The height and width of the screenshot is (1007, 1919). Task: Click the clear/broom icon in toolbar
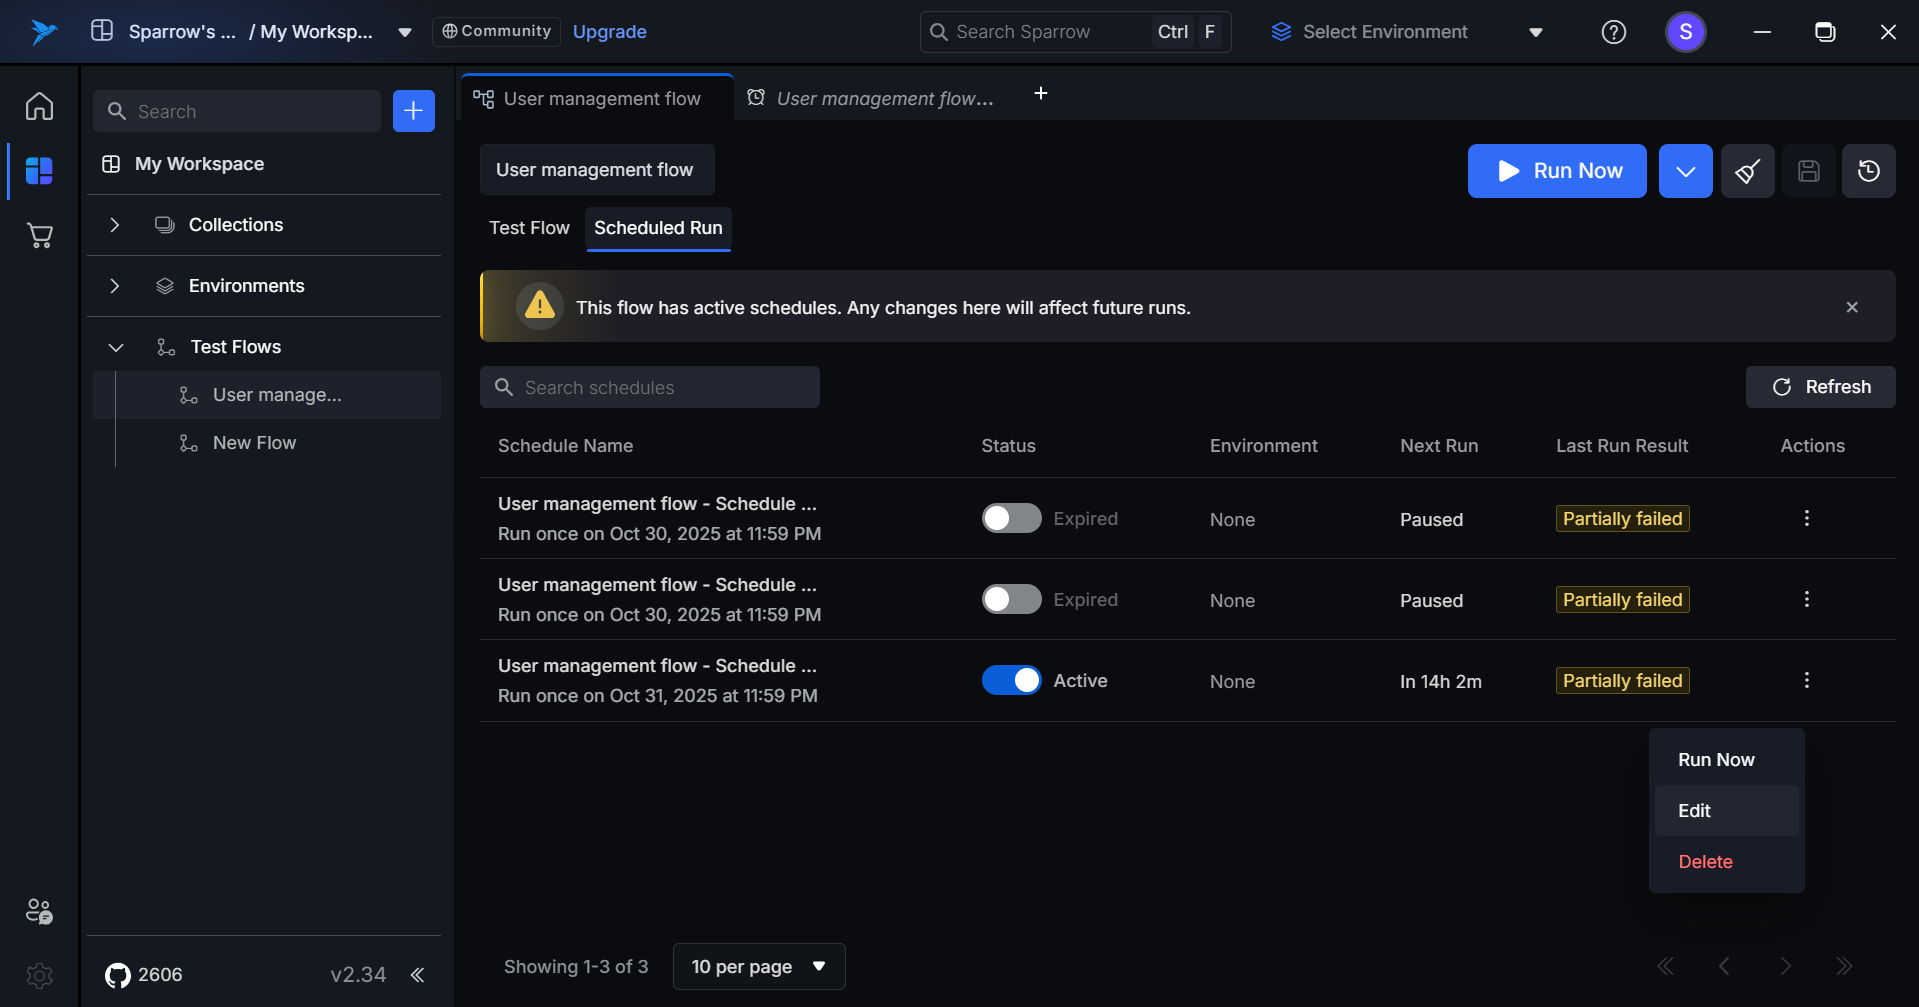click(1747, 171)
